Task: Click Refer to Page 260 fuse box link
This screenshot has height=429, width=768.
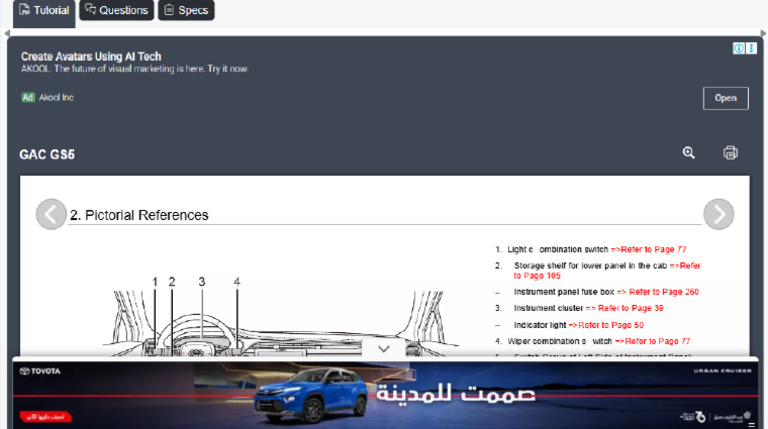Action: 658,292
